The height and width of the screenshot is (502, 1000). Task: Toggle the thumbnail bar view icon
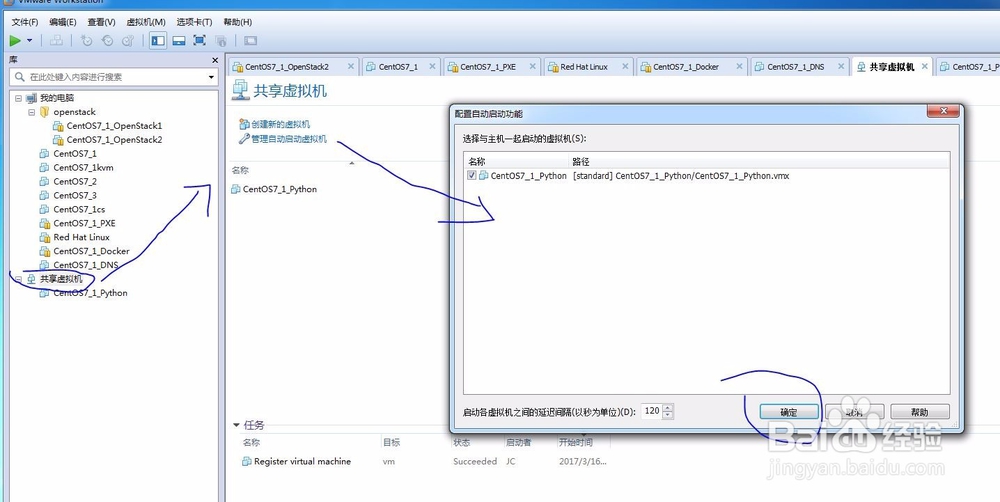pyautogui.click(x=179, y=41)
